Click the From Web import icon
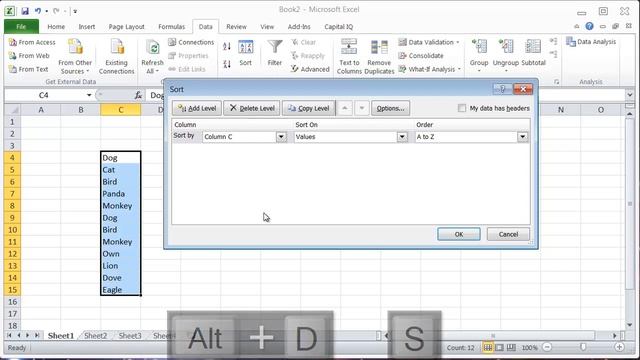Viewport: 640px width, 360px height. click(13, 56)
